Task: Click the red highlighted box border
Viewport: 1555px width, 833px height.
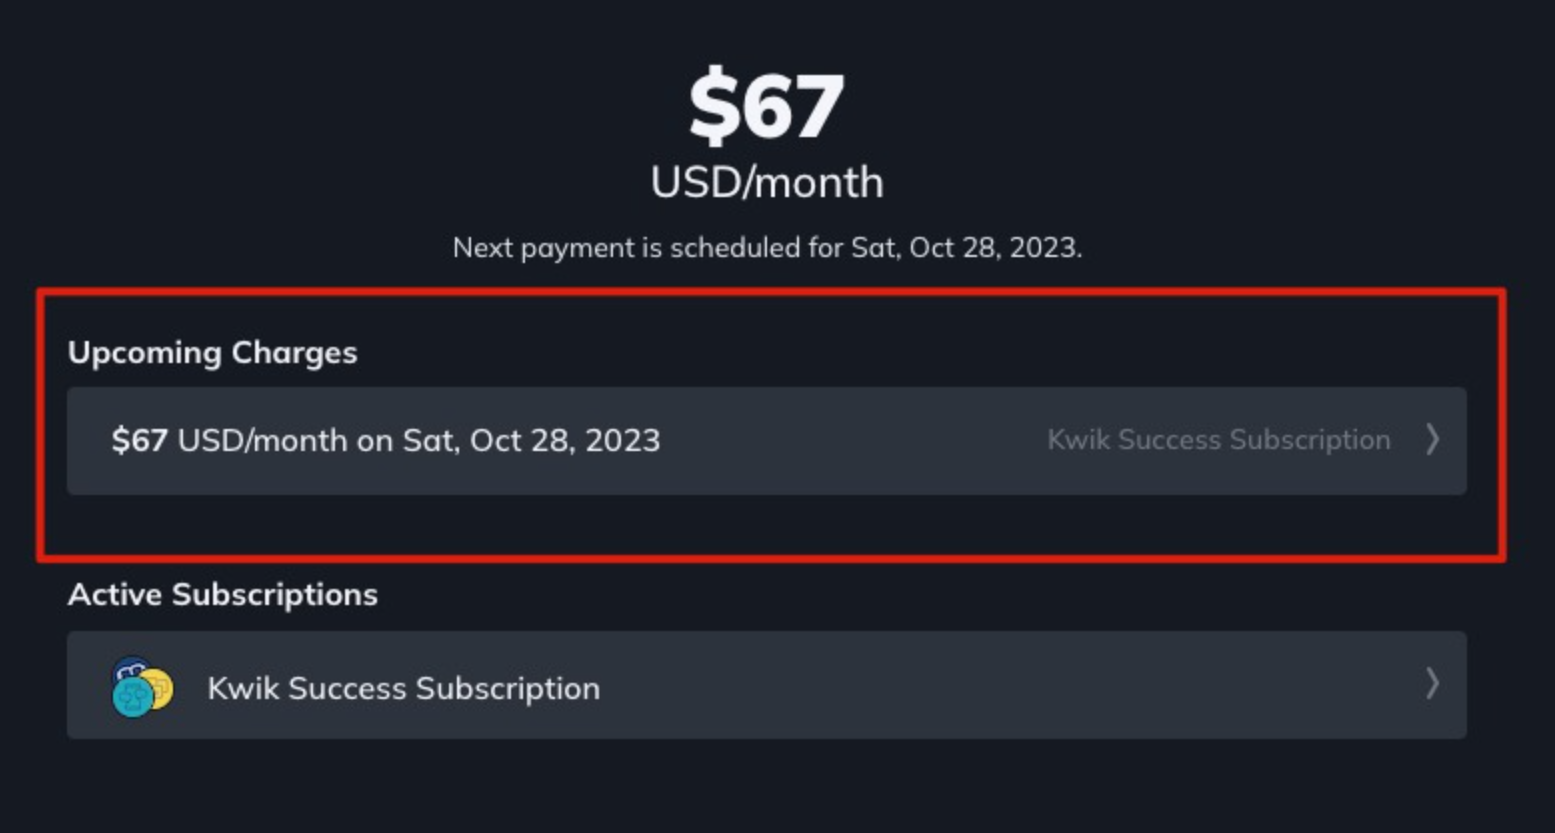Action: [771, 291]
